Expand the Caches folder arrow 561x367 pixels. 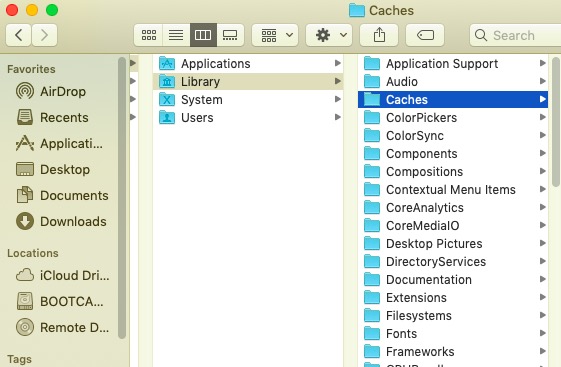point(542,99)
